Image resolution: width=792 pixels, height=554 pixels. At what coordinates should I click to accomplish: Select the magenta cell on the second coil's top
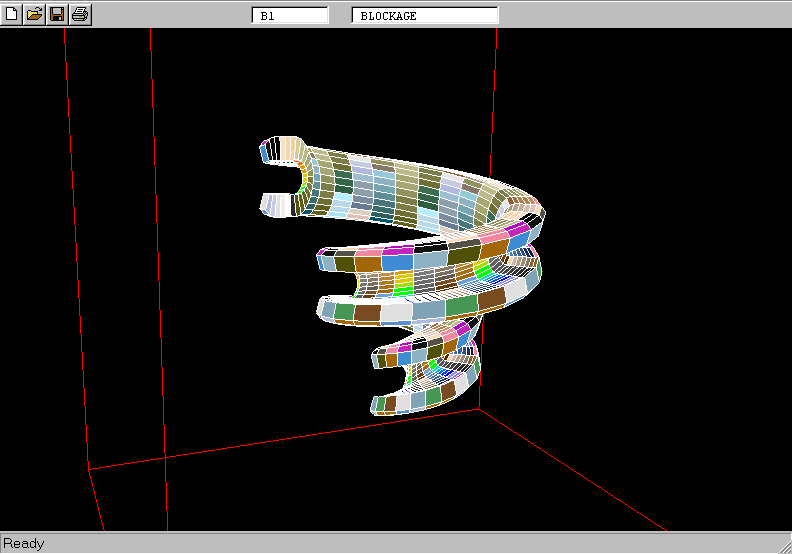[x=397, y=250]
